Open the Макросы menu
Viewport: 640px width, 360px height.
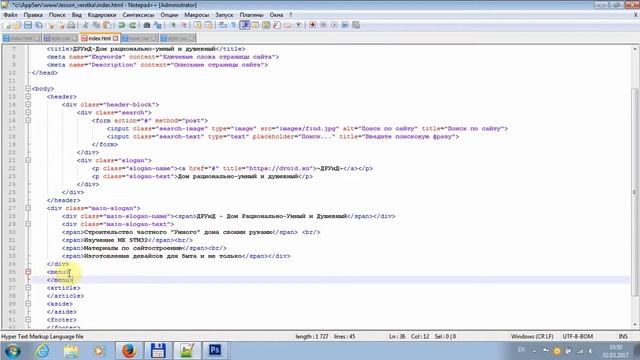(197, 15)
